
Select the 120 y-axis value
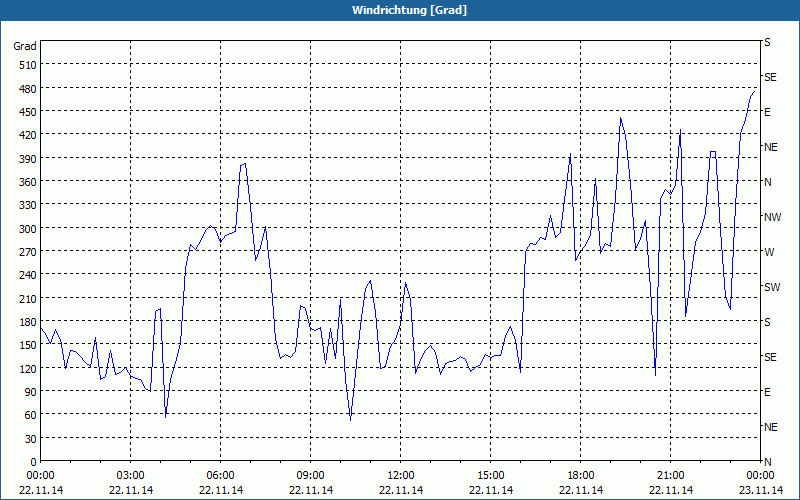point(29,368)
